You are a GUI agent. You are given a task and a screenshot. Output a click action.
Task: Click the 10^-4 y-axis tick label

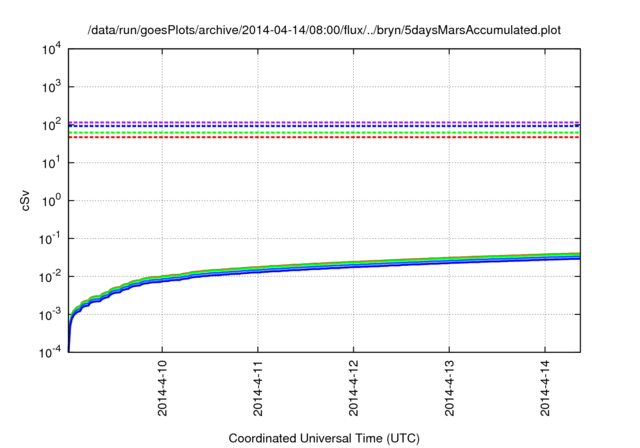point(49,352)
